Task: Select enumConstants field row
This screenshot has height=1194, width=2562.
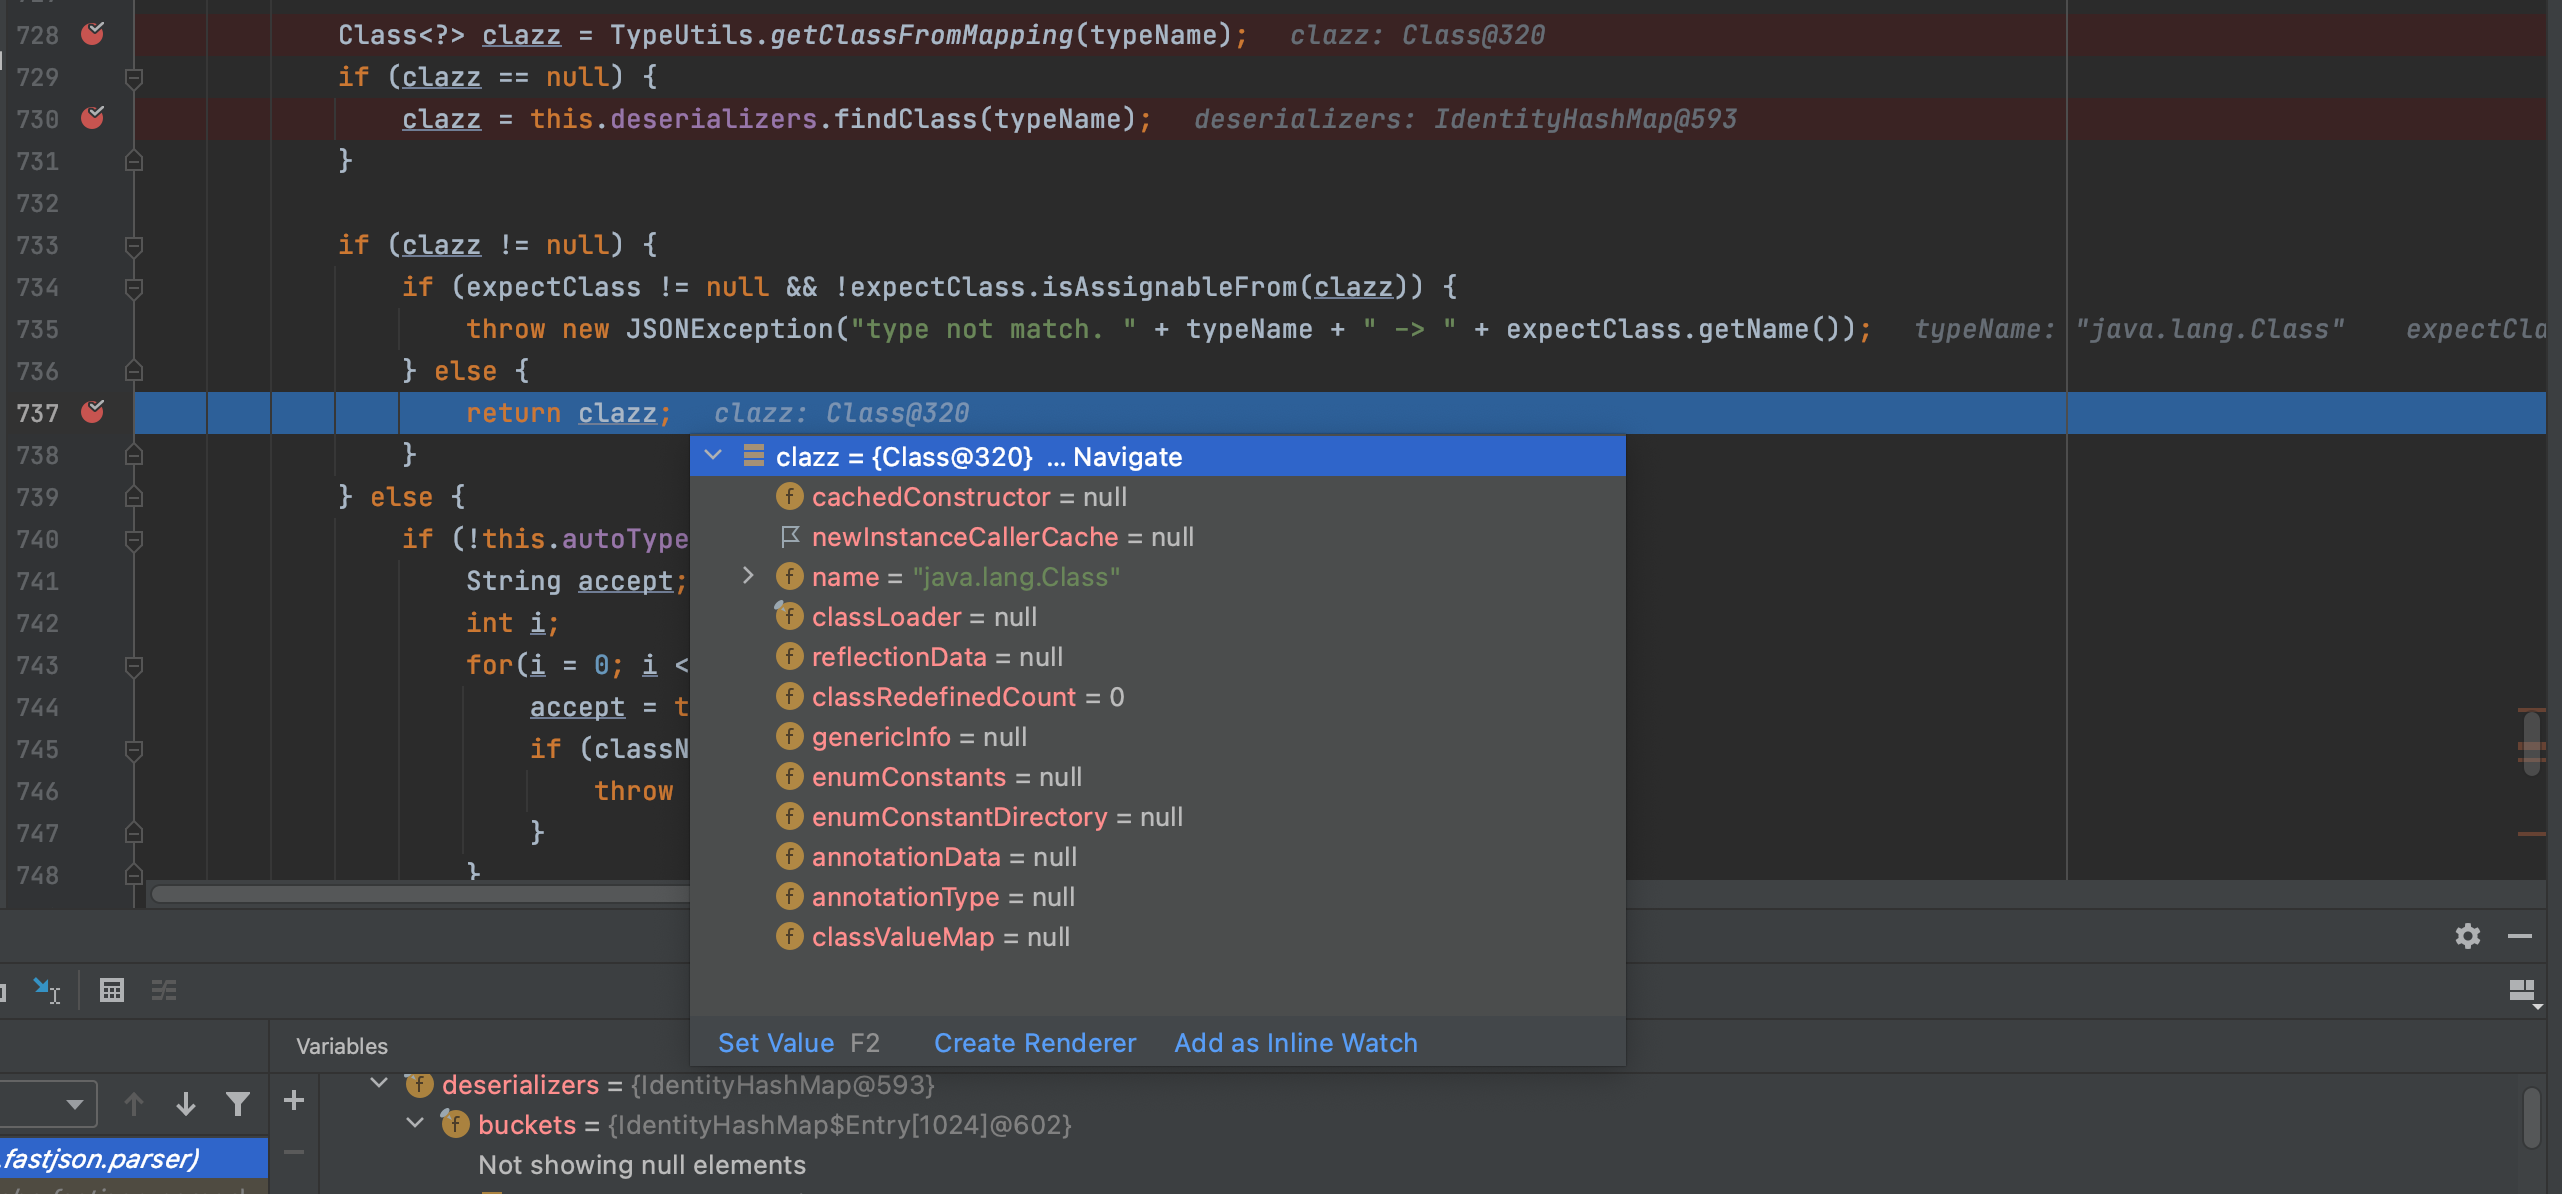Action: pos(1158,777)
